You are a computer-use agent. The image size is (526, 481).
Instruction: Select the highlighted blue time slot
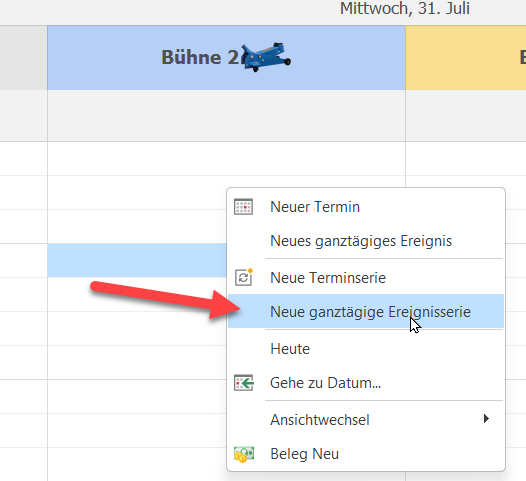coord(137,261)
